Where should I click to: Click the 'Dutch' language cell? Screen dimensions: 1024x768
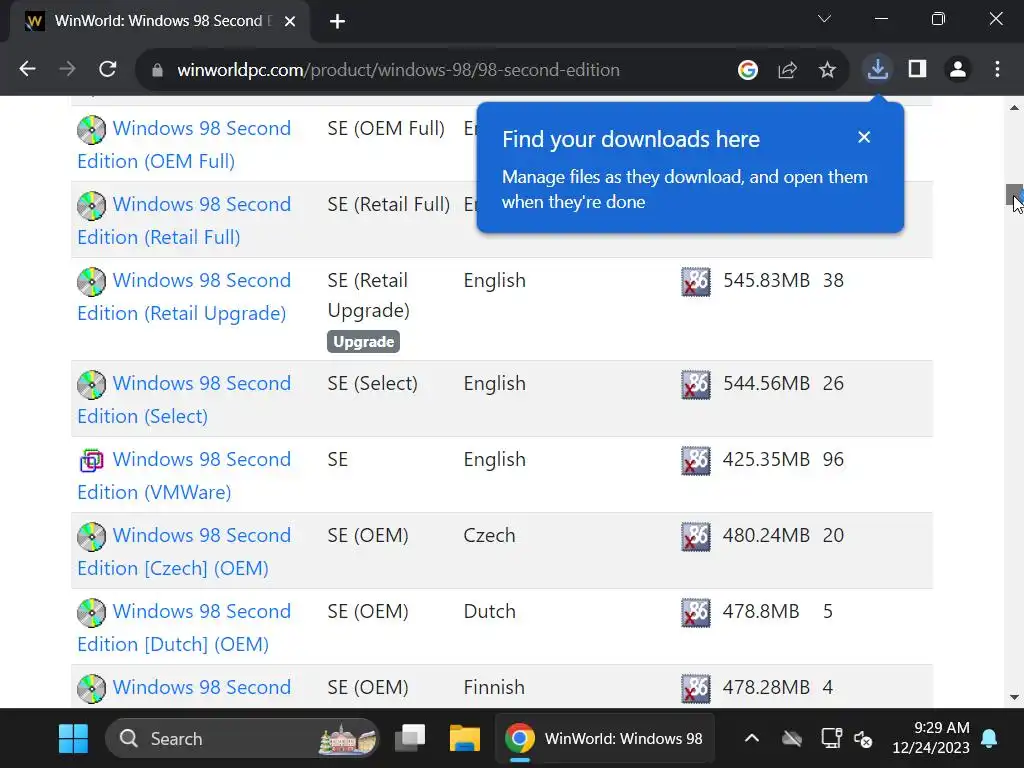490,611
